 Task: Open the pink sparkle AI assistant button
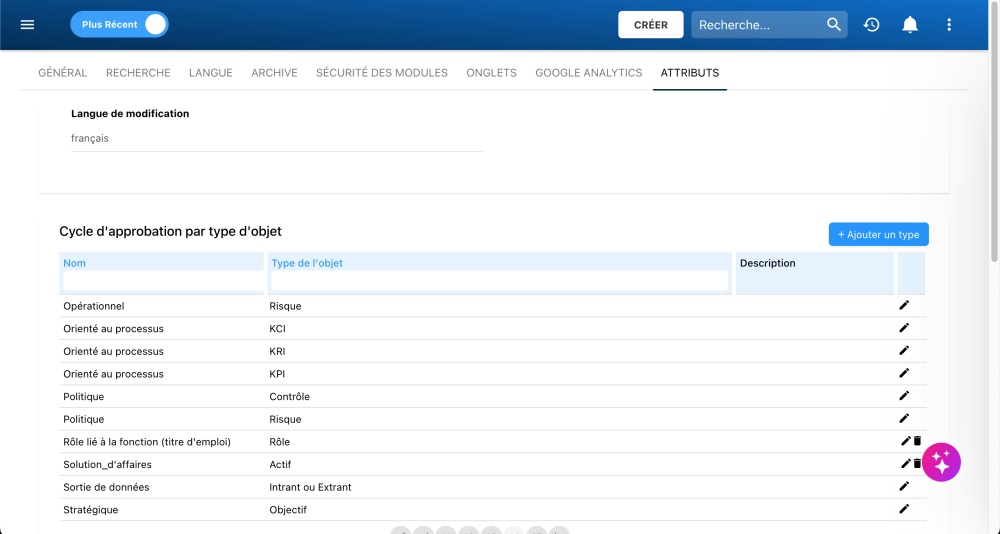941,462
